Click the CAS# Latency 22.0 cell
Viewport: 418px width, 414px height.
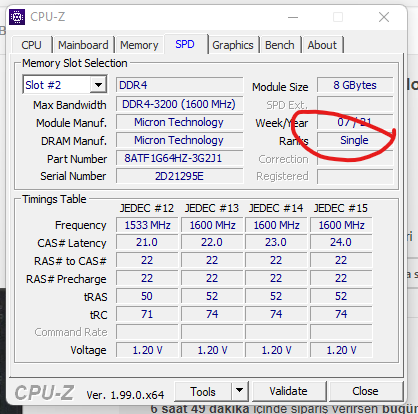[x=212, y=242]
